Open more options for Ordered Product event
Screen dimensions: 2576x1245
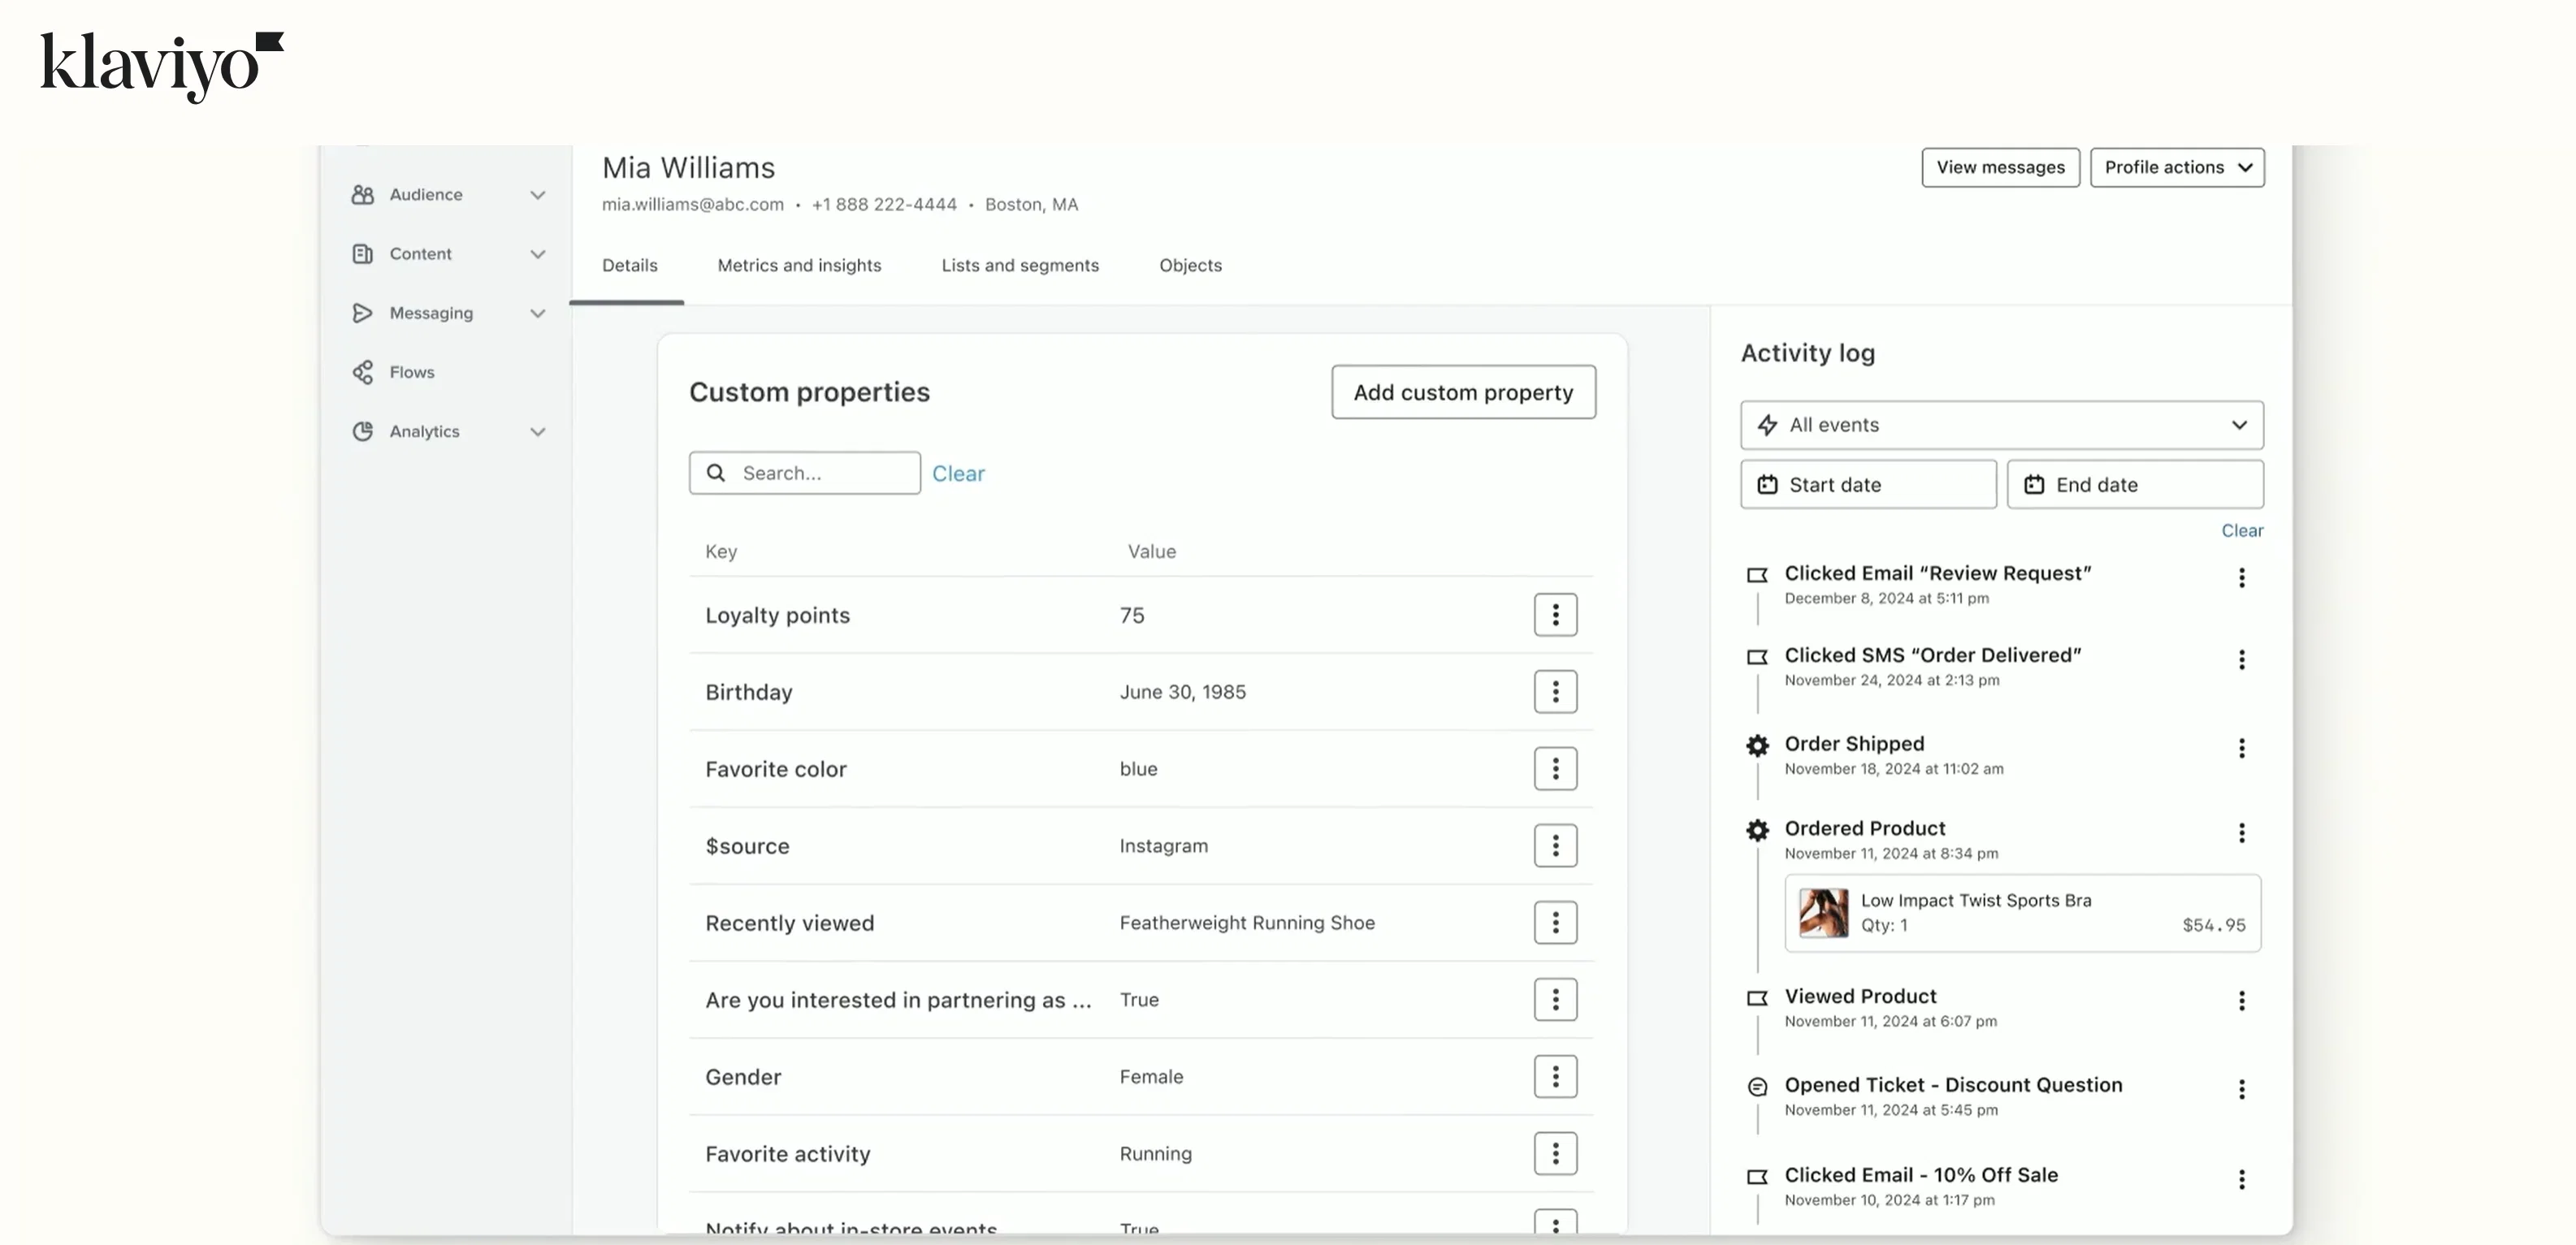[x=2241, y=833]
